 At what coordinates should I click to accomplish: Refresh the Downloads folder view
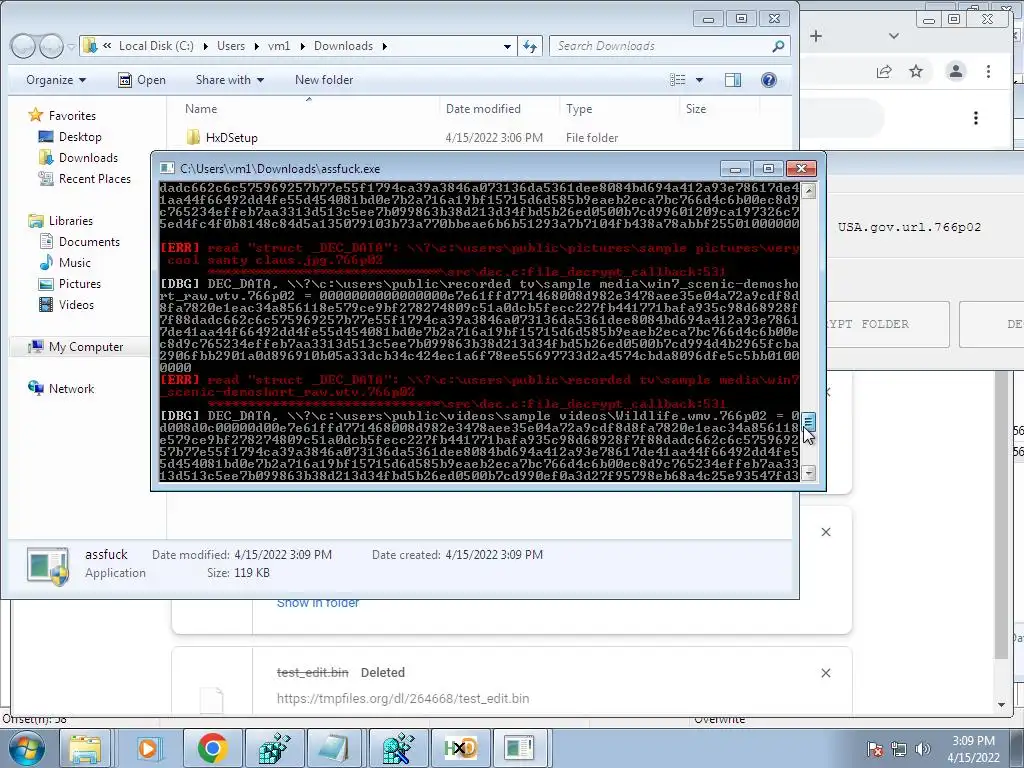click(x=530, y=46)
